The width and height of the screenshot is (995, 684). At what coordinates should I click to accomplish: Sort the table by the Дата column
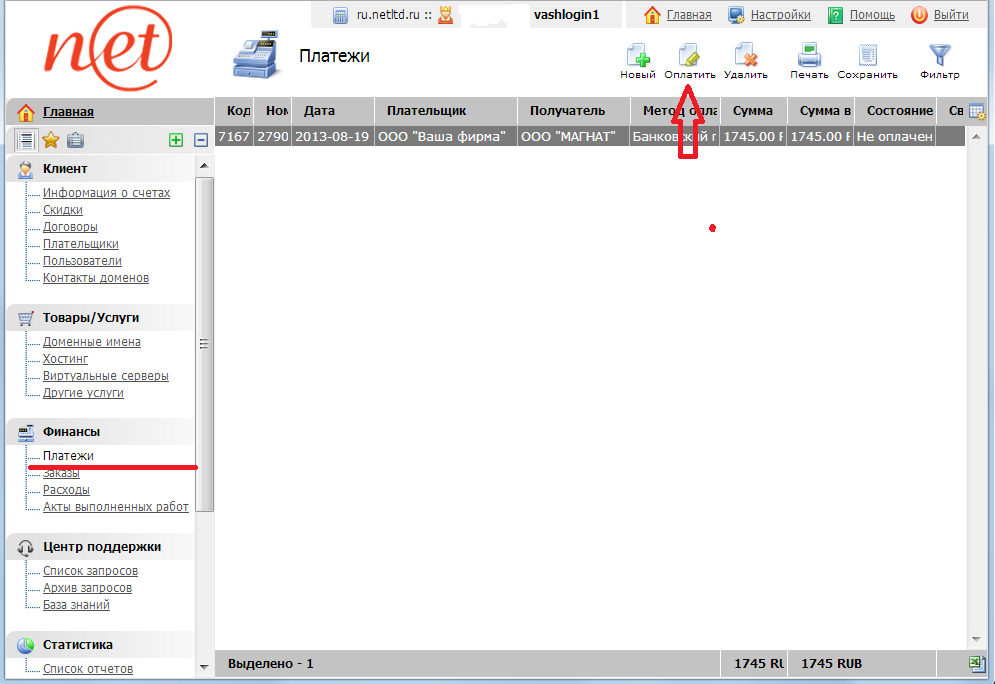[320, 111]
